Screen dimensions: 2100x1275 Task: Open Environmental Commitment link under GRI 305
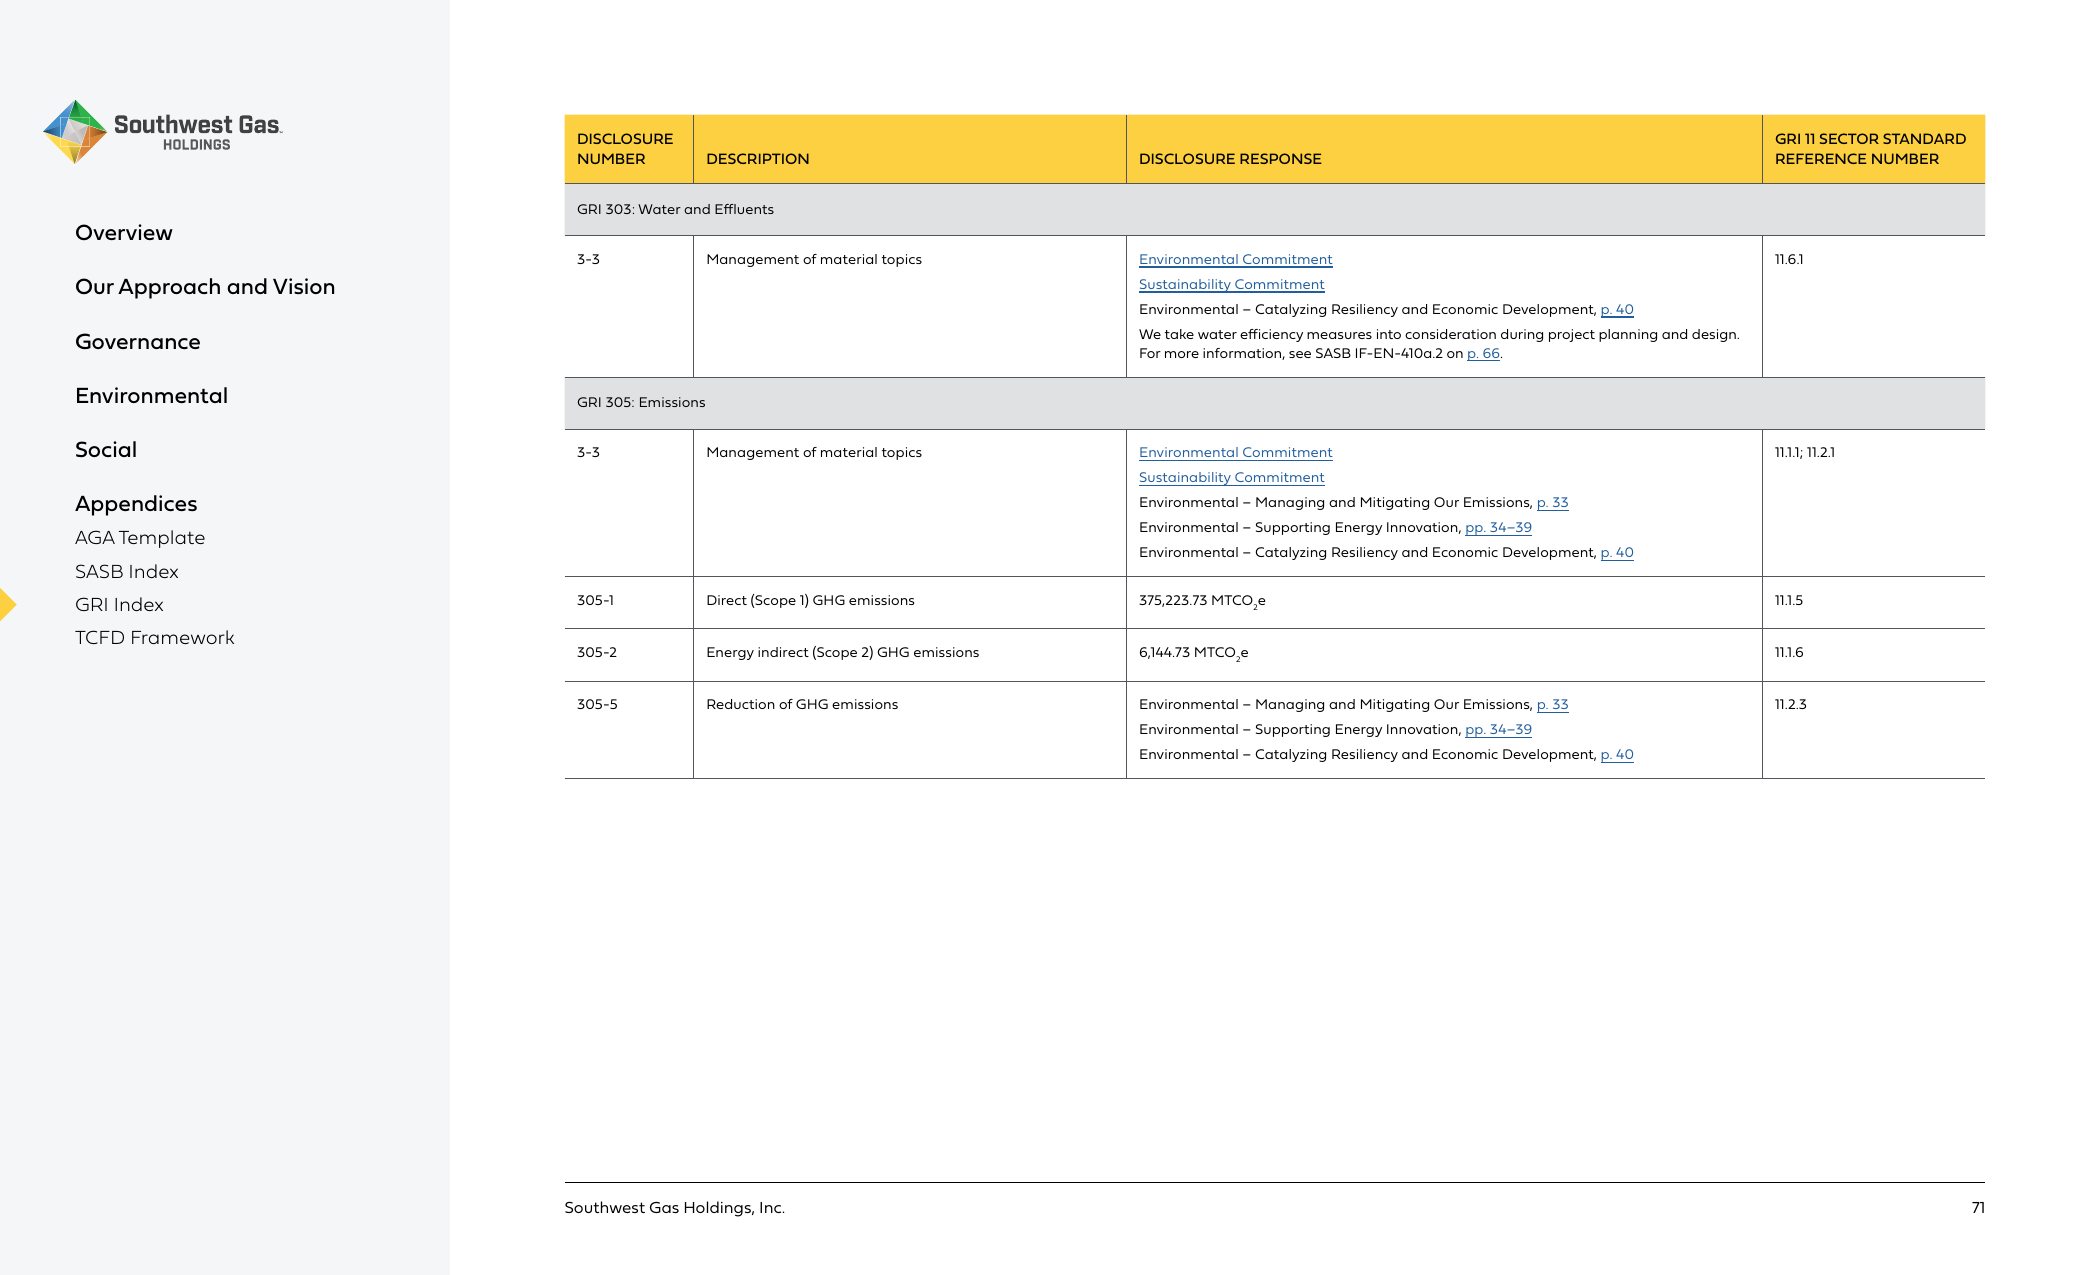[x=1235, y=453]
